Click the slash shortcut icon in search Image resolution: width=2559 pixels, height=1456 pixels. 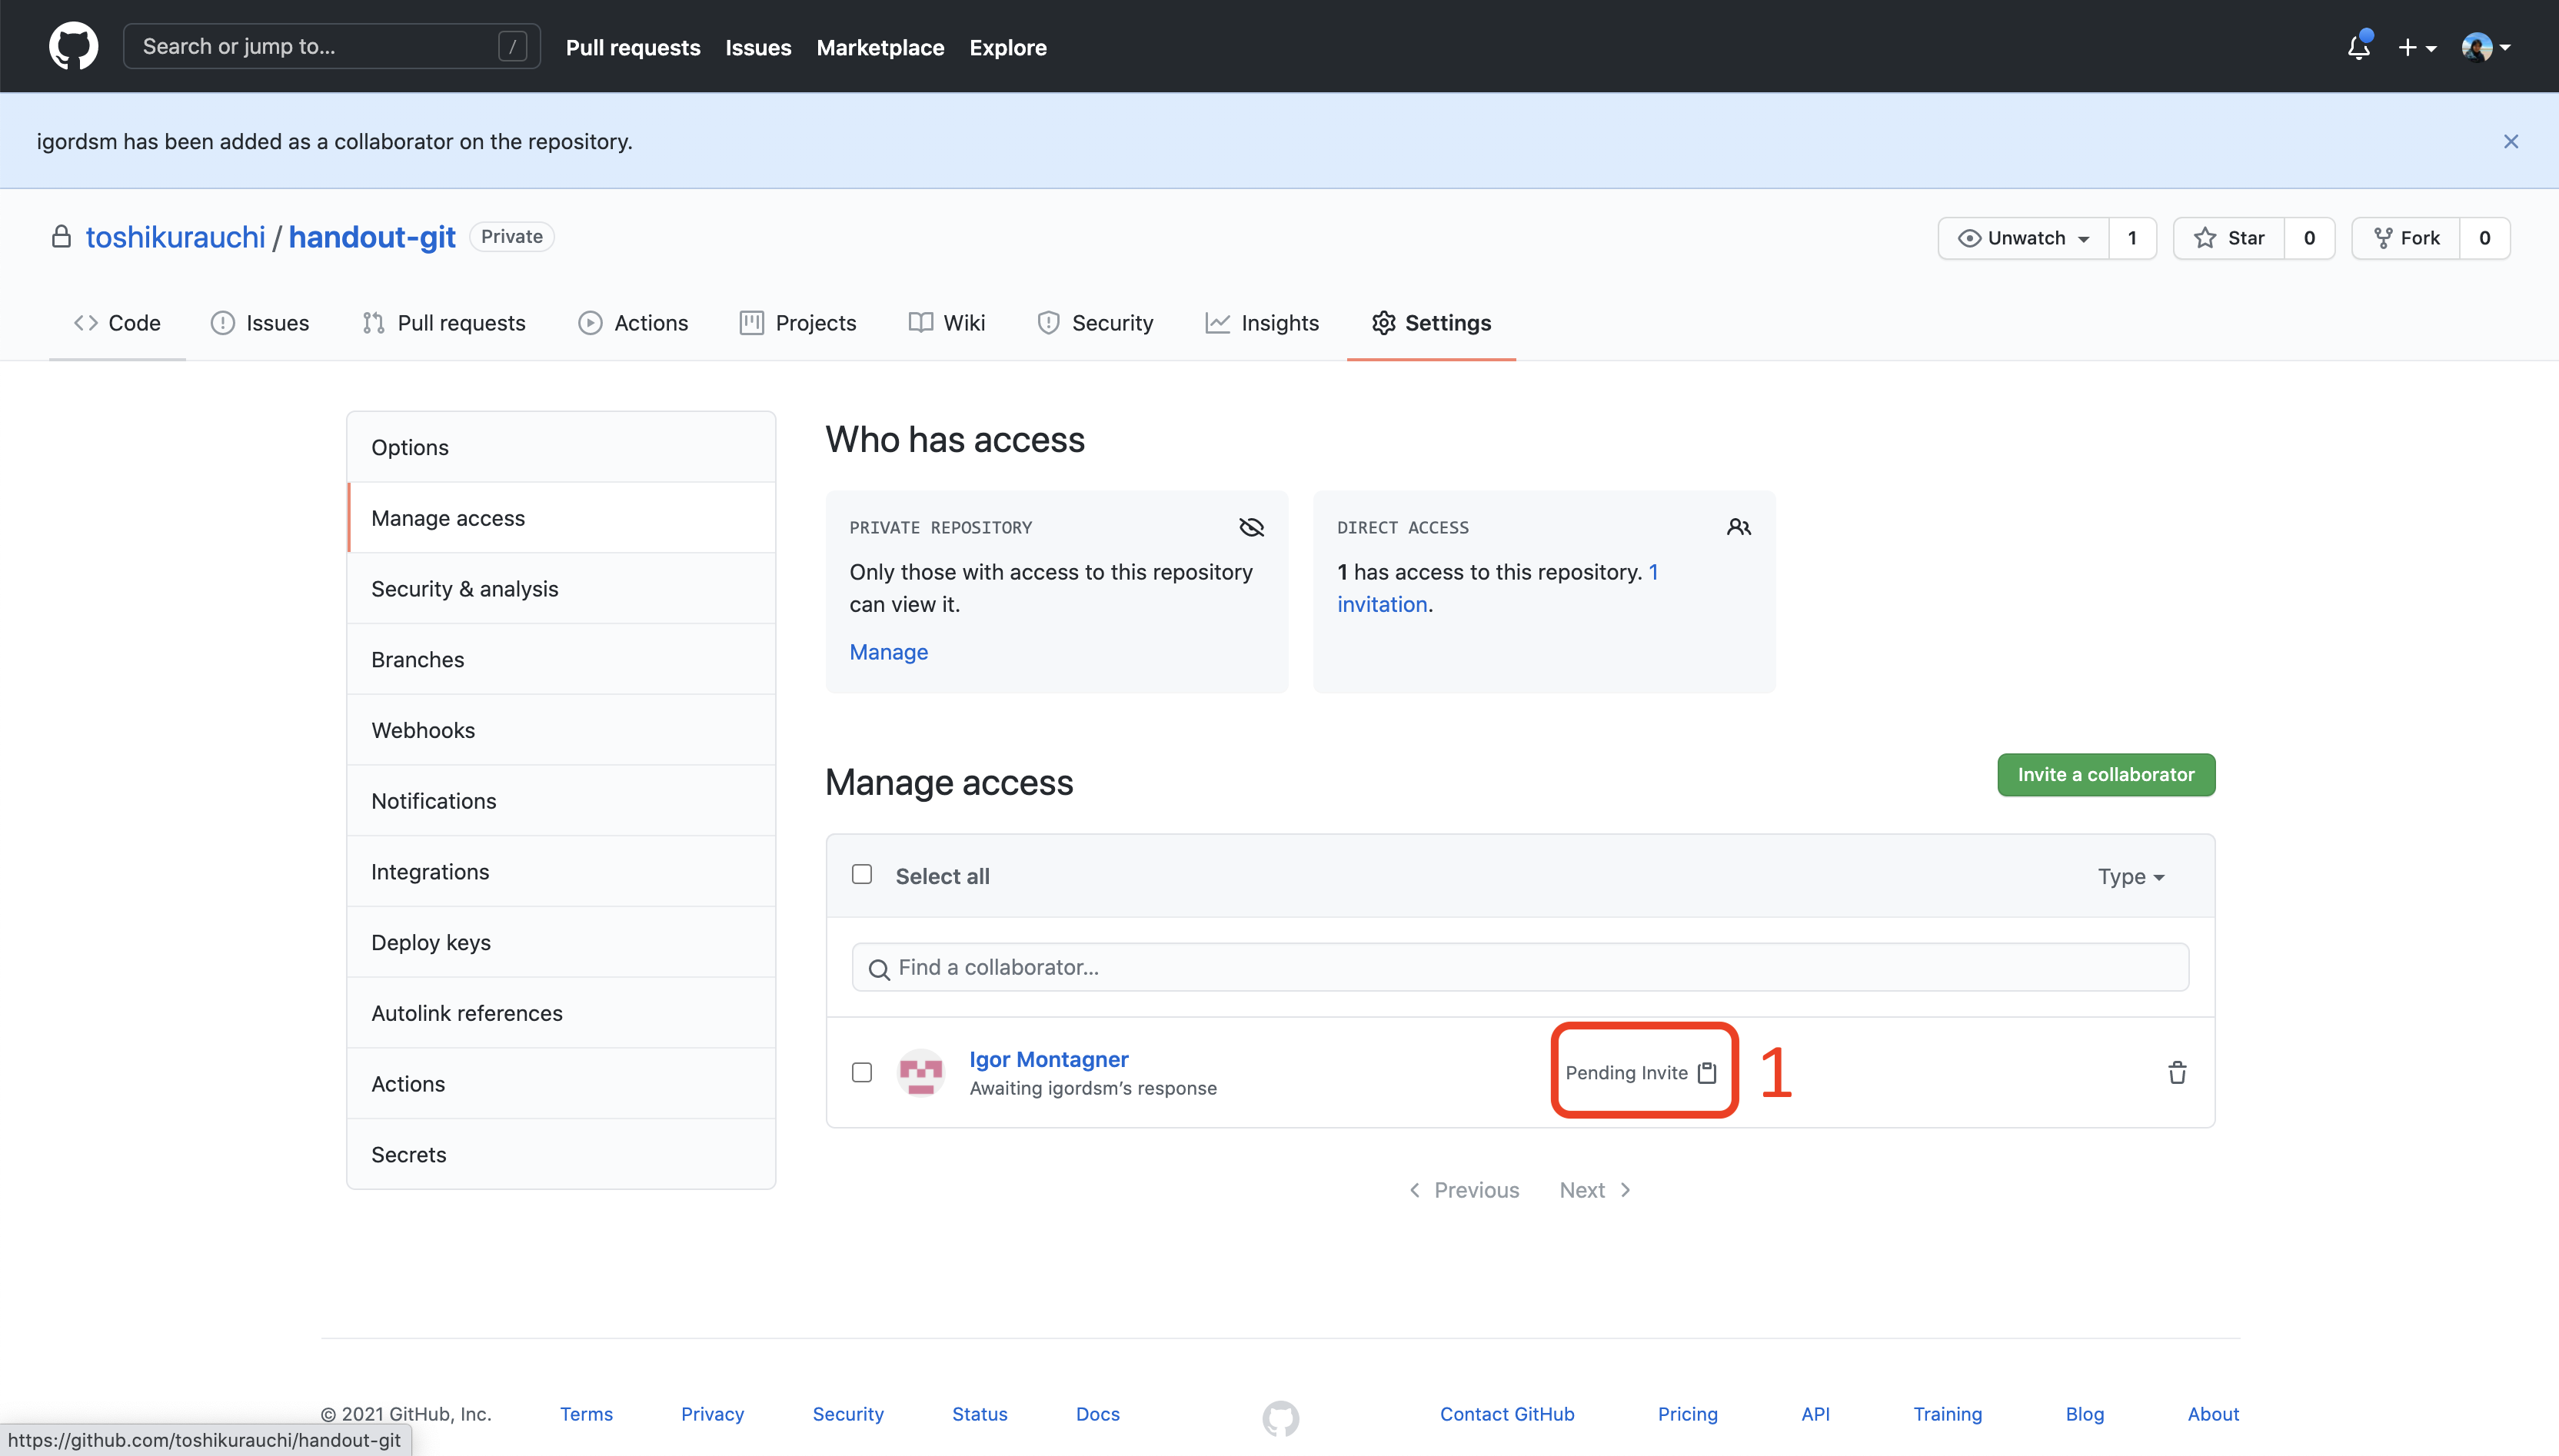coord(512,46)
